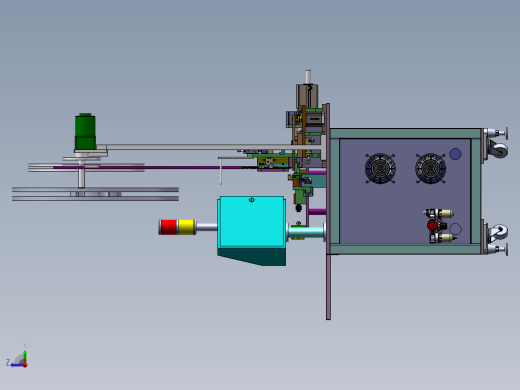Click the cyan cylindrical shaft beside the box
The width and height of the screenshot is (520, 390).
coord(306,231)
